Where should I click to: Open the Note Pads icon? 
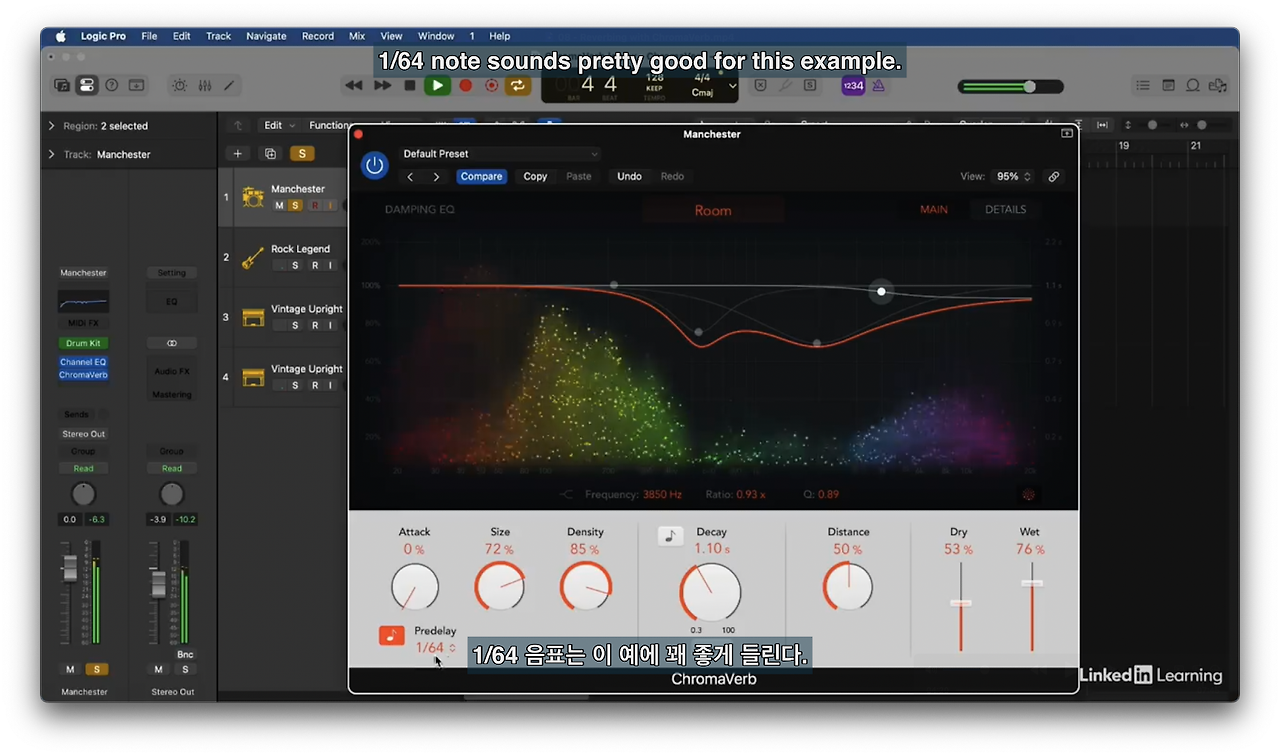[1168, 86]
